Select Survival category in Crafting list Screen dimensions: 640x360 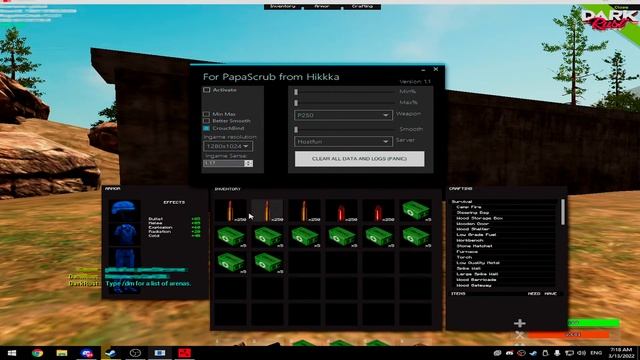(x=462, y=202)
